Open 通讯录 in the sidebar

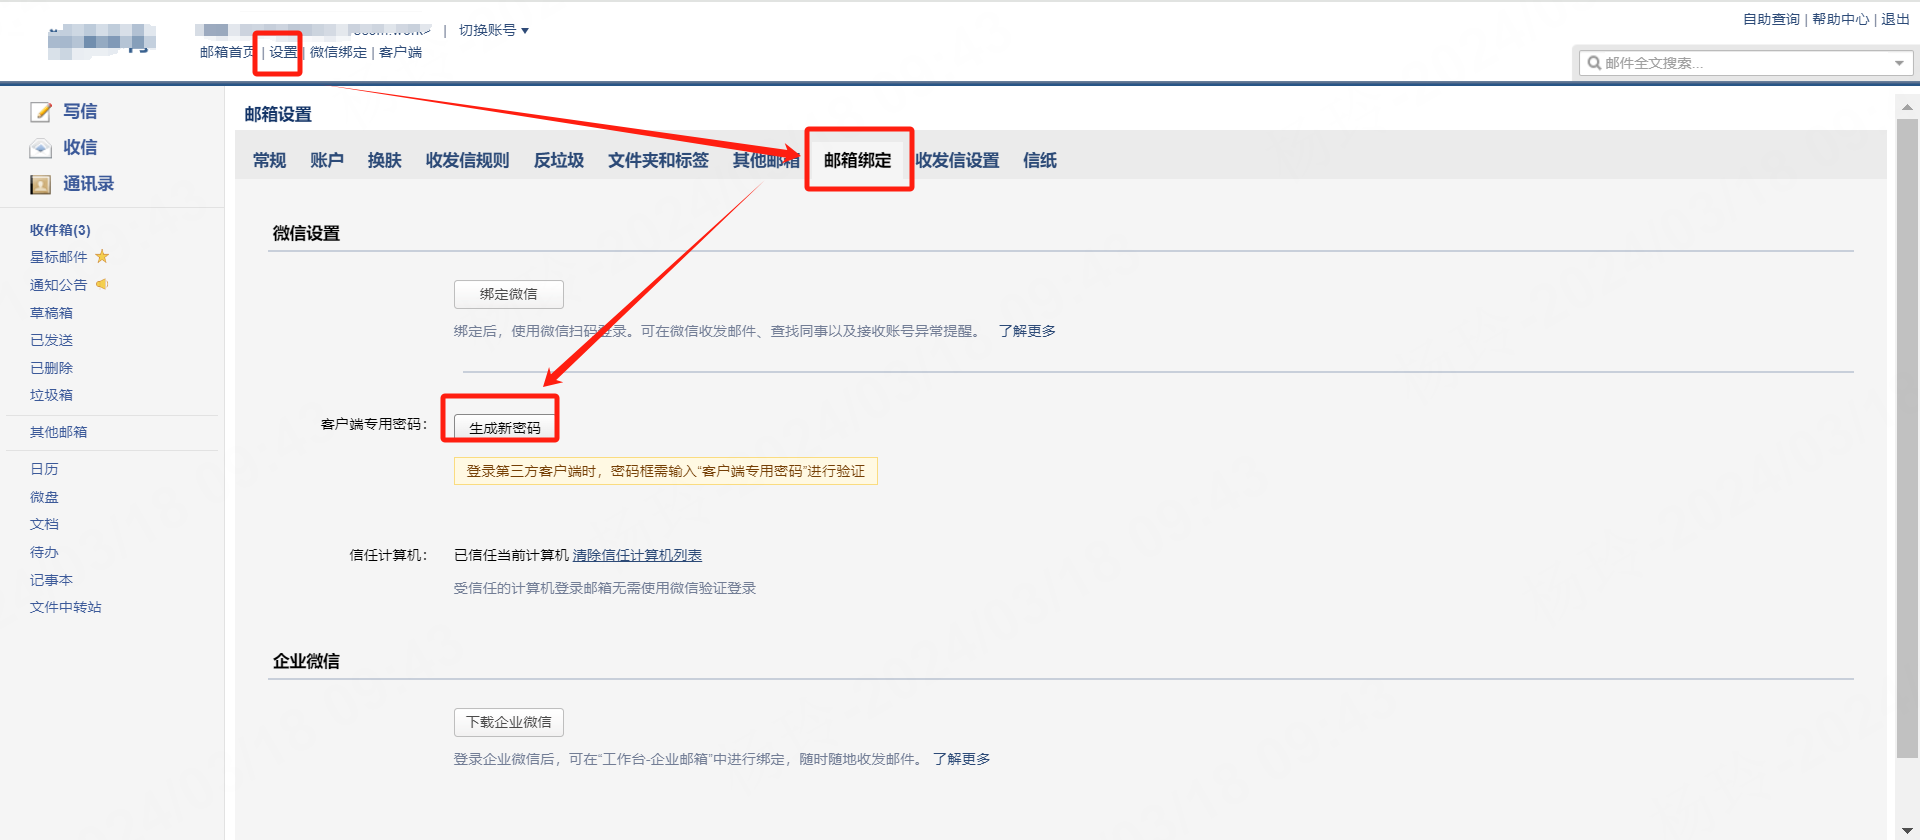[x=88, y=184]
